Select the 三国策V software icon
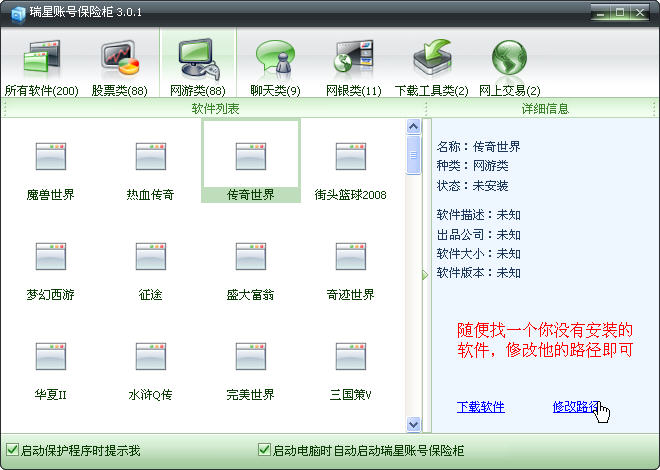Image resolution: width=660 pixels, height=470 pixels. pos(351,357)
